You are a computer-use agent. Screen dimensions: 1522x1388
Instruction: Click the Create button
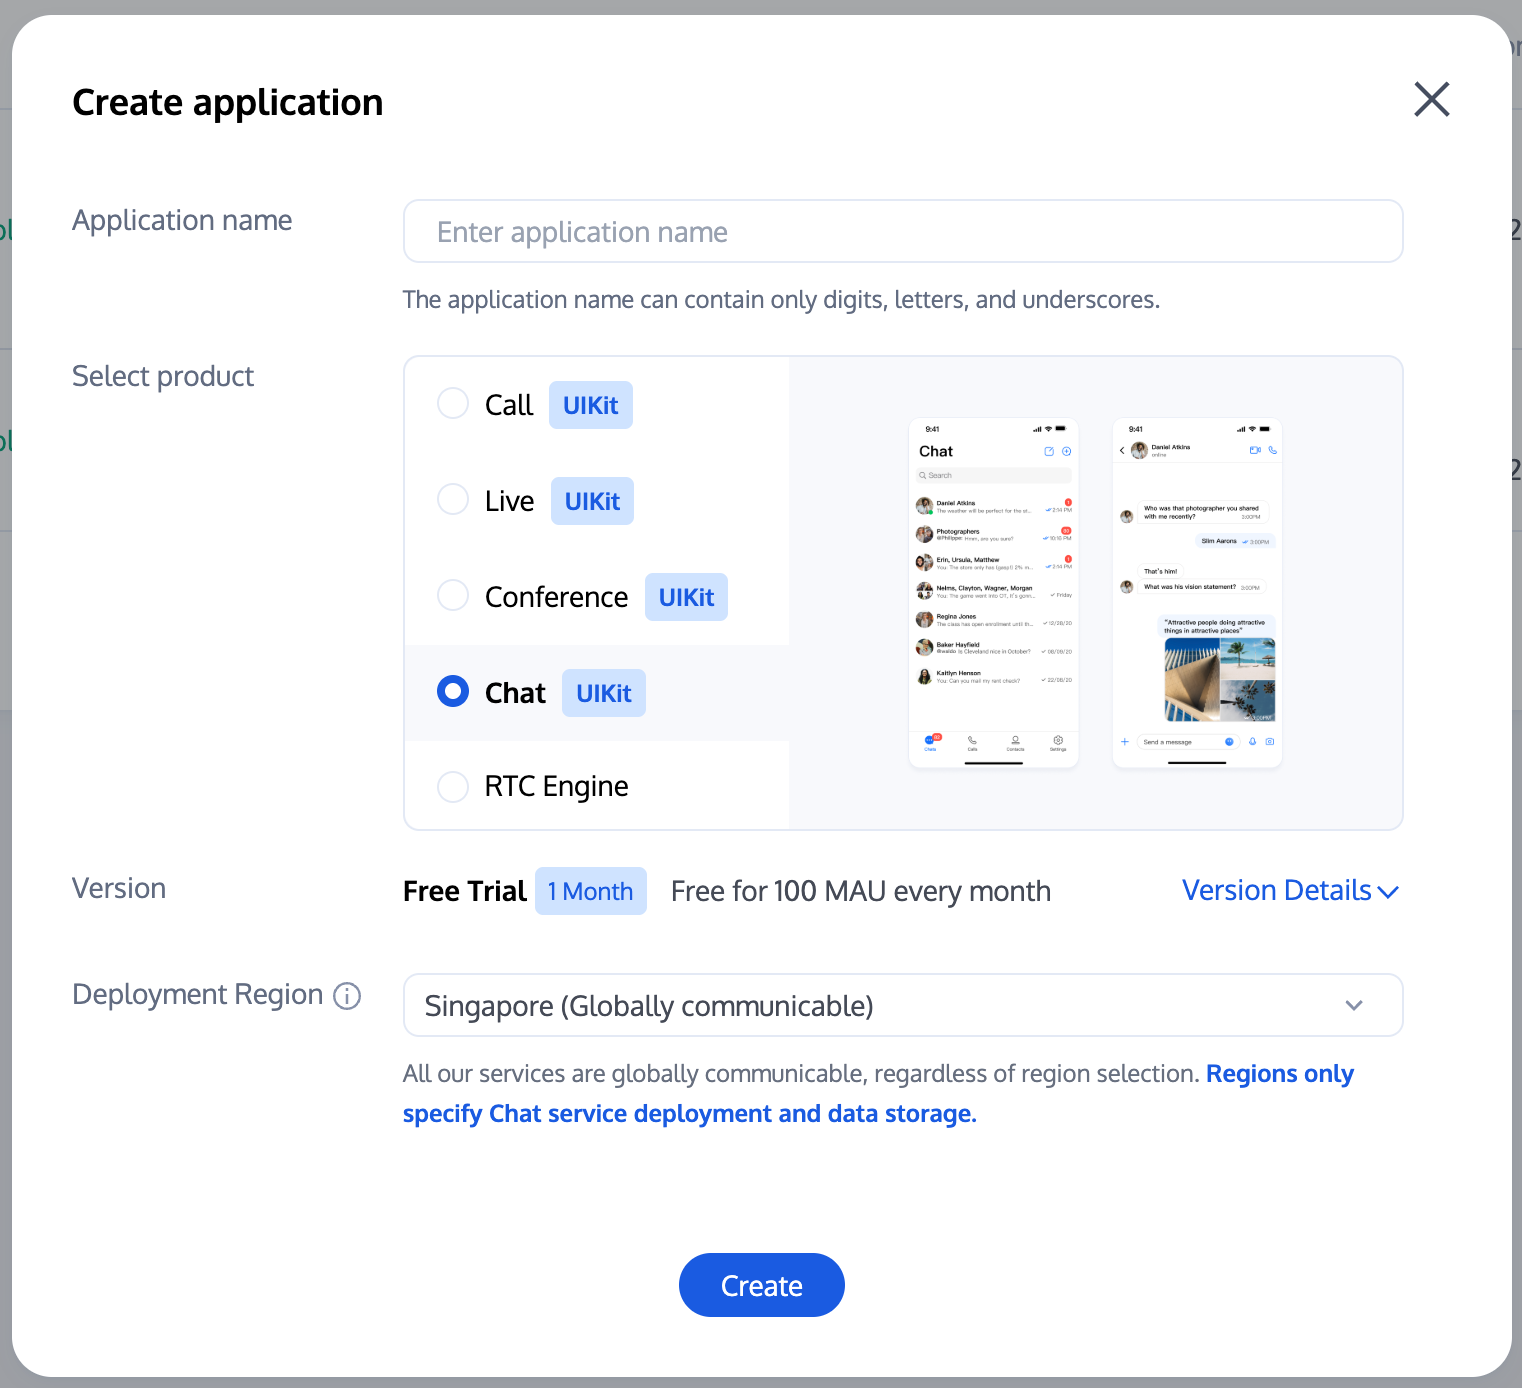[x=761, y=1285]
